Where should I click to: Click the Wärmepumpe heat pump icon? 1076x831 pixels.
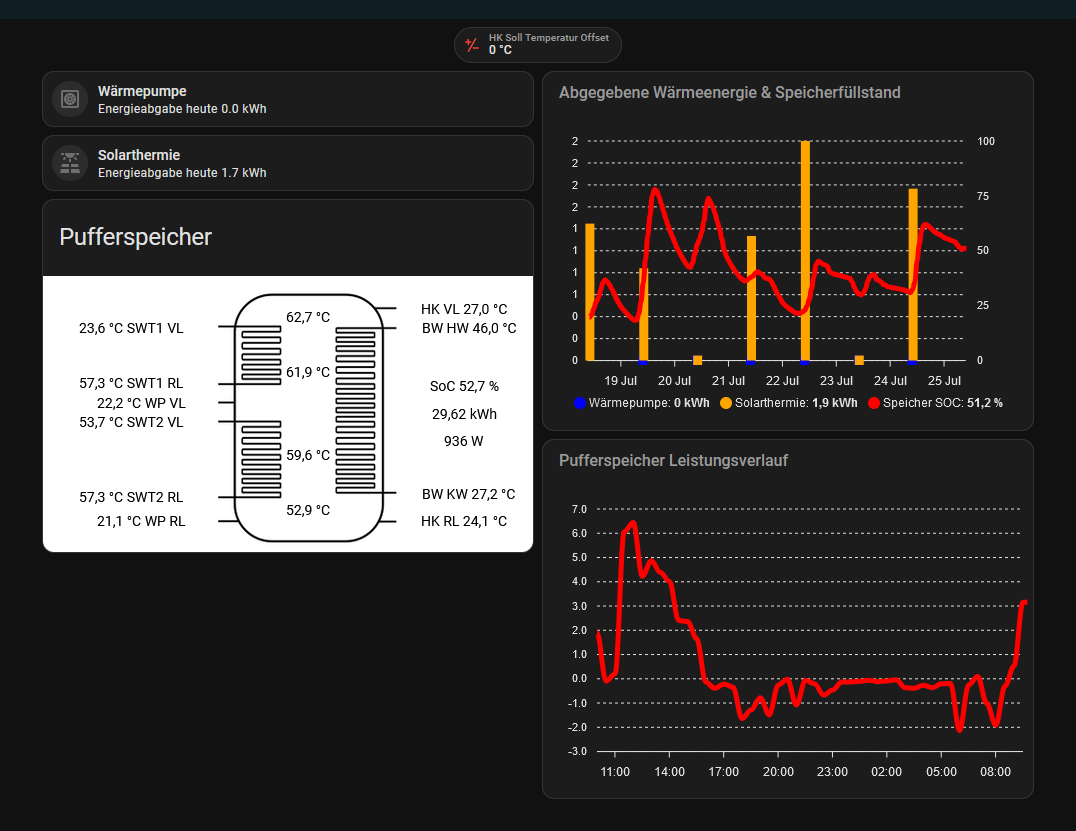click(70, 99)
